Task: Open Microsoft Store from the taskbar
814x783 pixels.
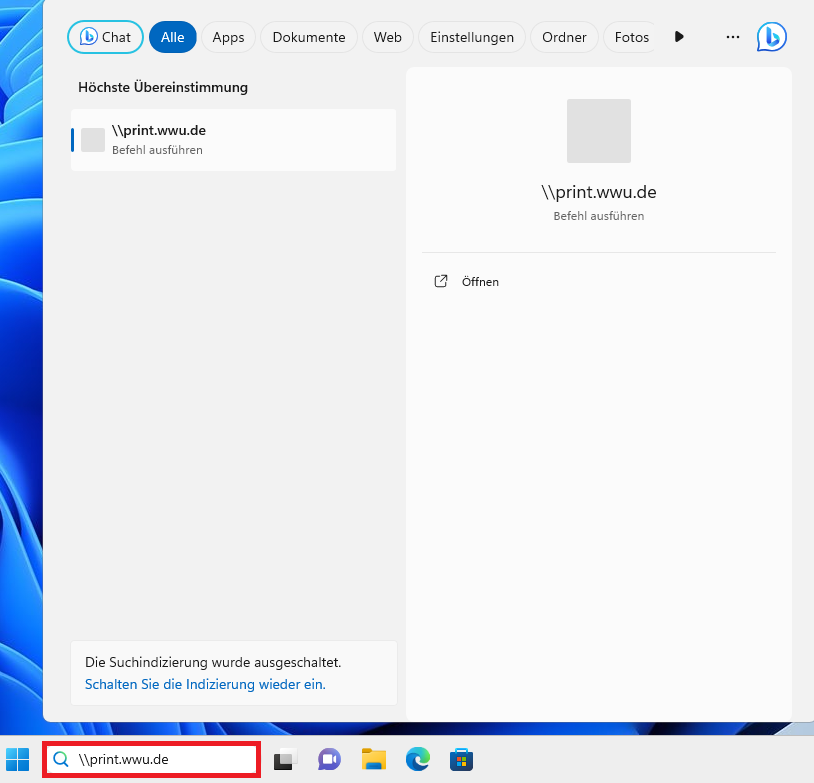Action: pyautogui.click(x=462, y=759)
